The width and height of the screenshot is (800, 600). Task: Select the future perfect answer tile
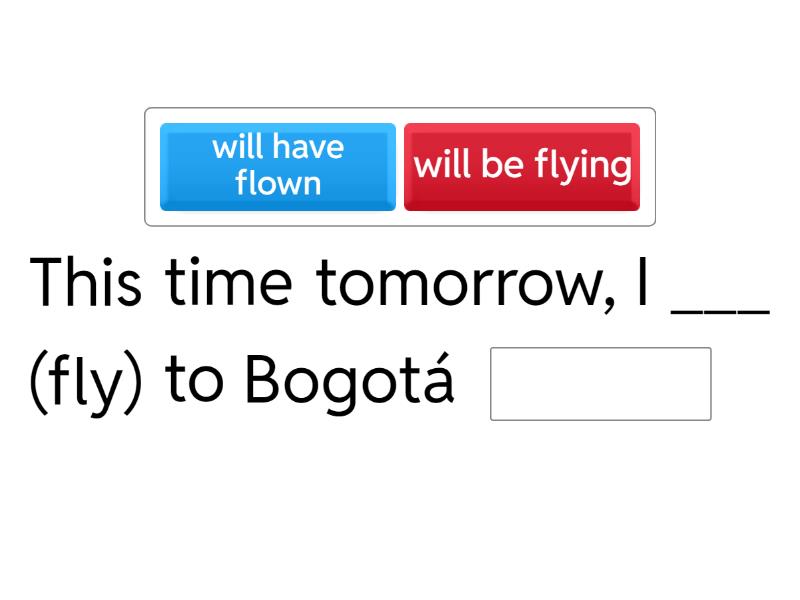278,166
